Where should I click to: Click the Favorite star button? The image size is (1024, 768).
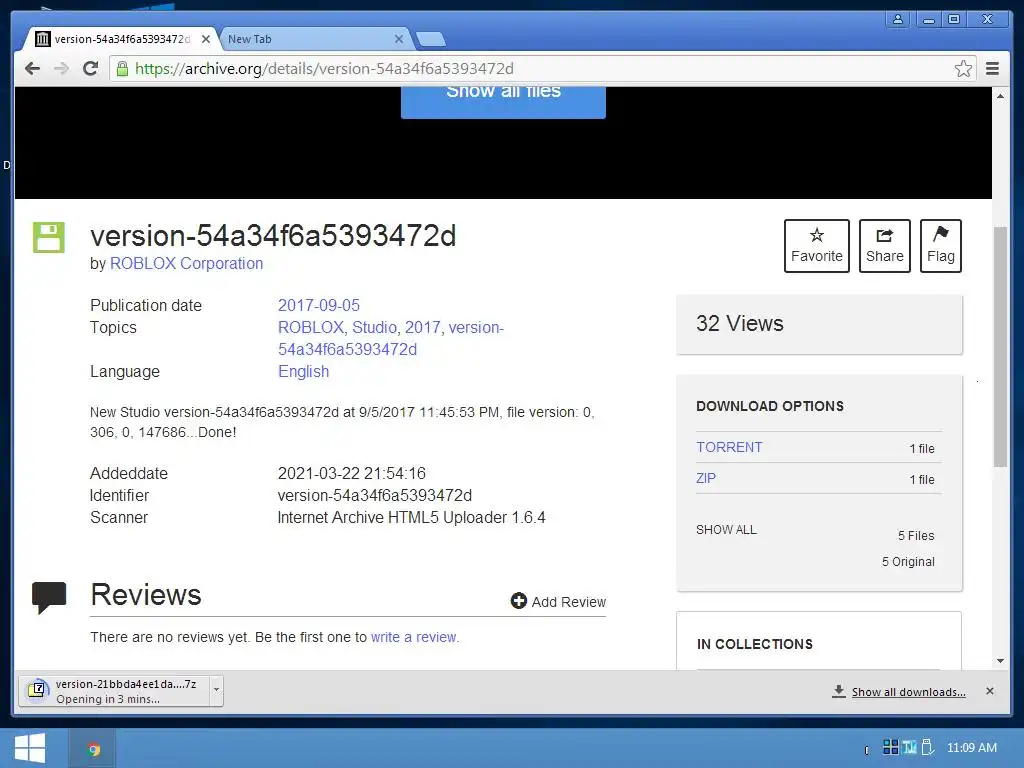(816, 246)
